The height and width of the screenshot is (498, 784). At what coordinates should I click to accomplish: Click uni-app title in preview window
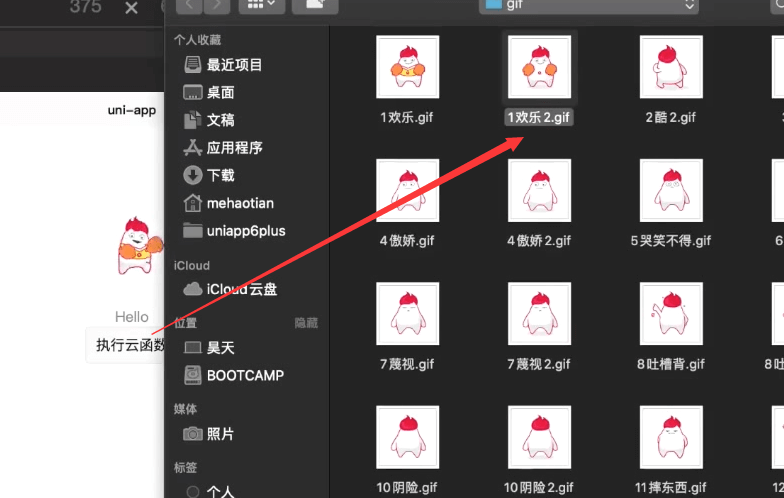[132, 110]
